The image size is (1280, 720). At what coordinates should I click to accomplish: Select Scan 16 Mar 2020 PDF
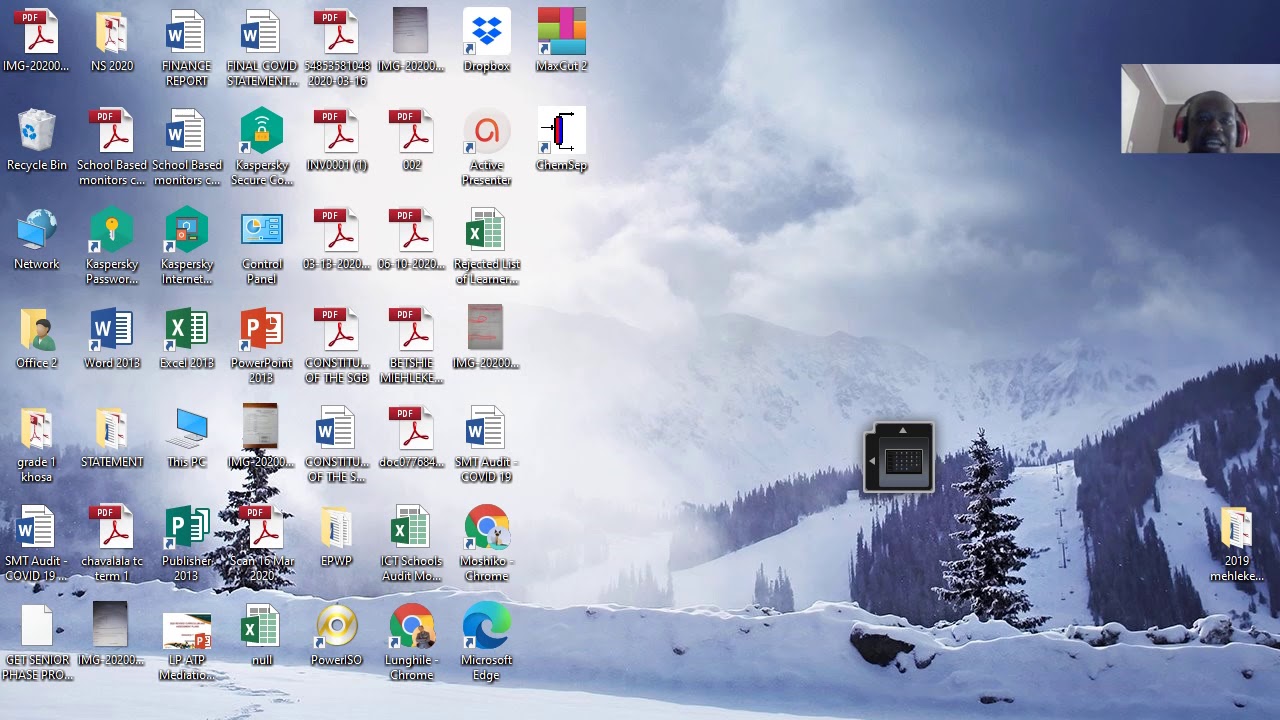click(x=262, y=543)
